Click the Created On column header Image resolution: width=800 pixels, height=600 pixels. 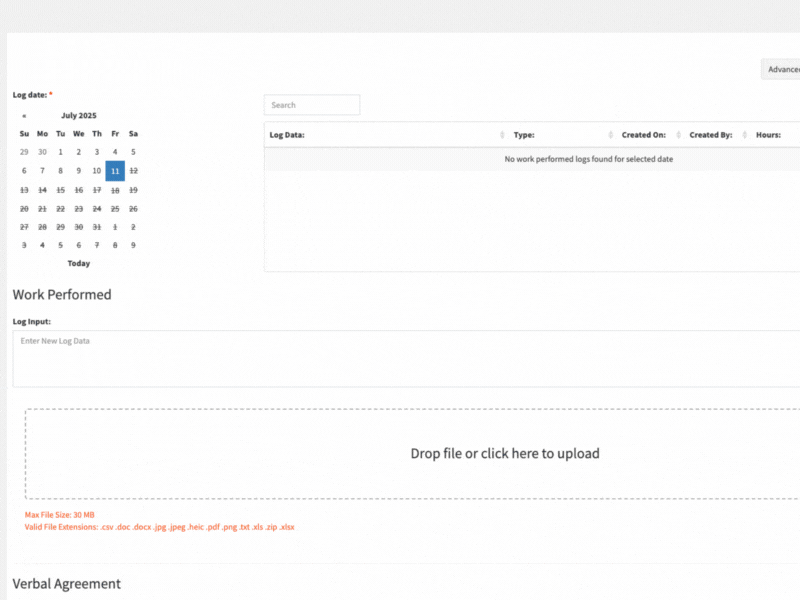click(643, 135)
